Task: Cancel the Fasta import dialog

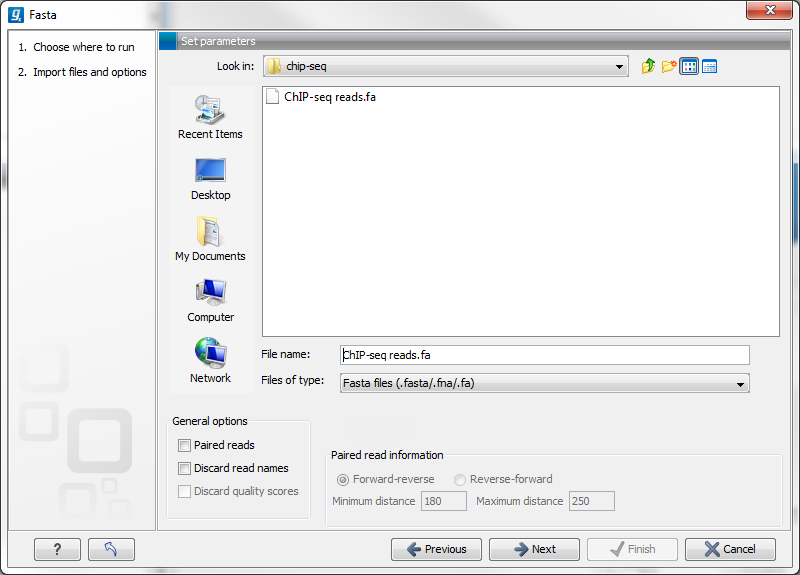Action: (x=730, y=549)
